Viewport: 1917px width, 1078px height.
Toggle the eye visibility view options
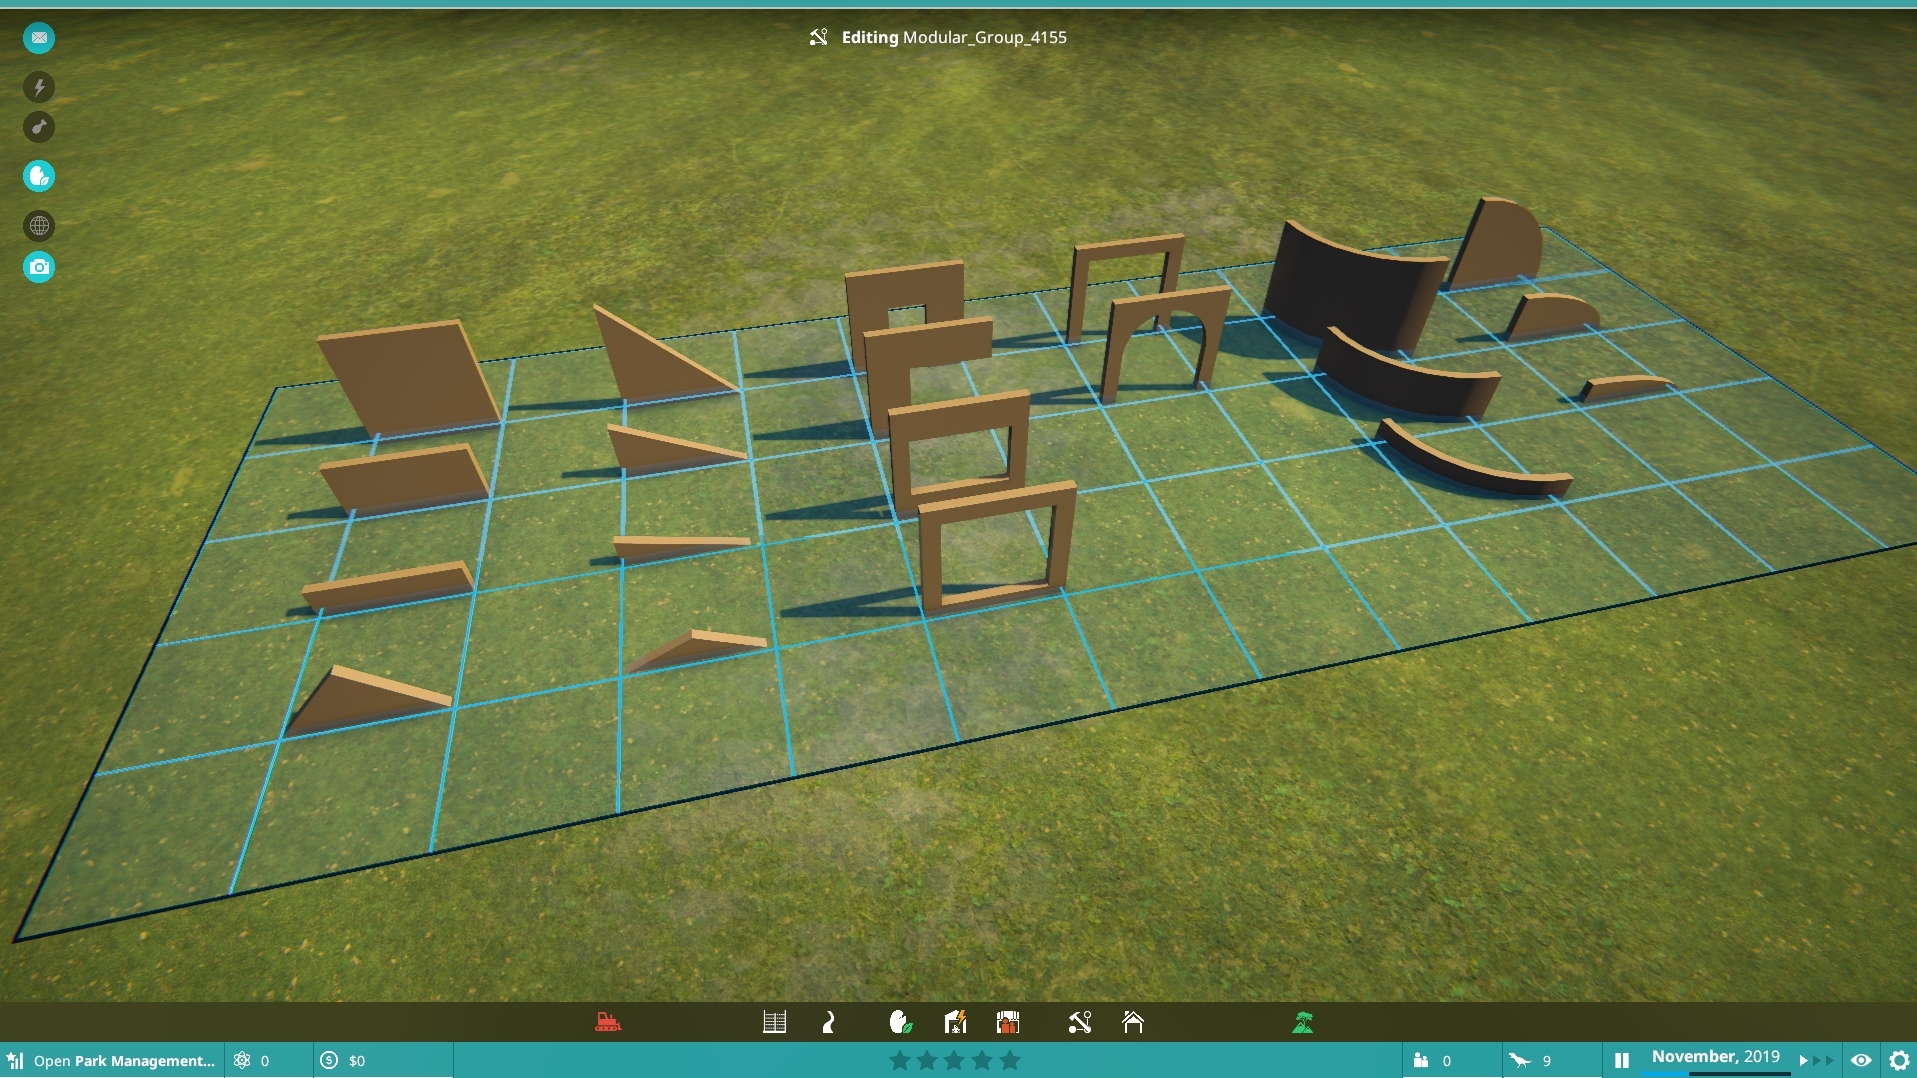pyautogui.click(x=1861, y=1060)
